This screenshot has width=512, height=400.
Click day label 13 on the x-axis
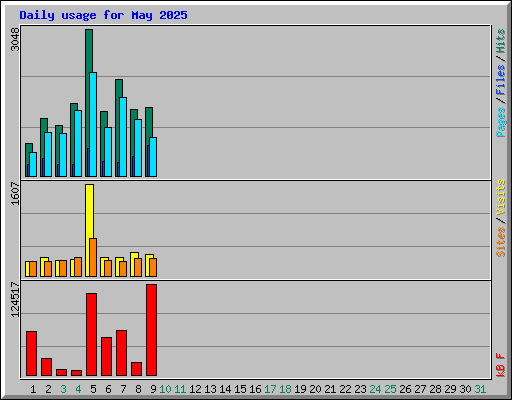pos(210,389)
